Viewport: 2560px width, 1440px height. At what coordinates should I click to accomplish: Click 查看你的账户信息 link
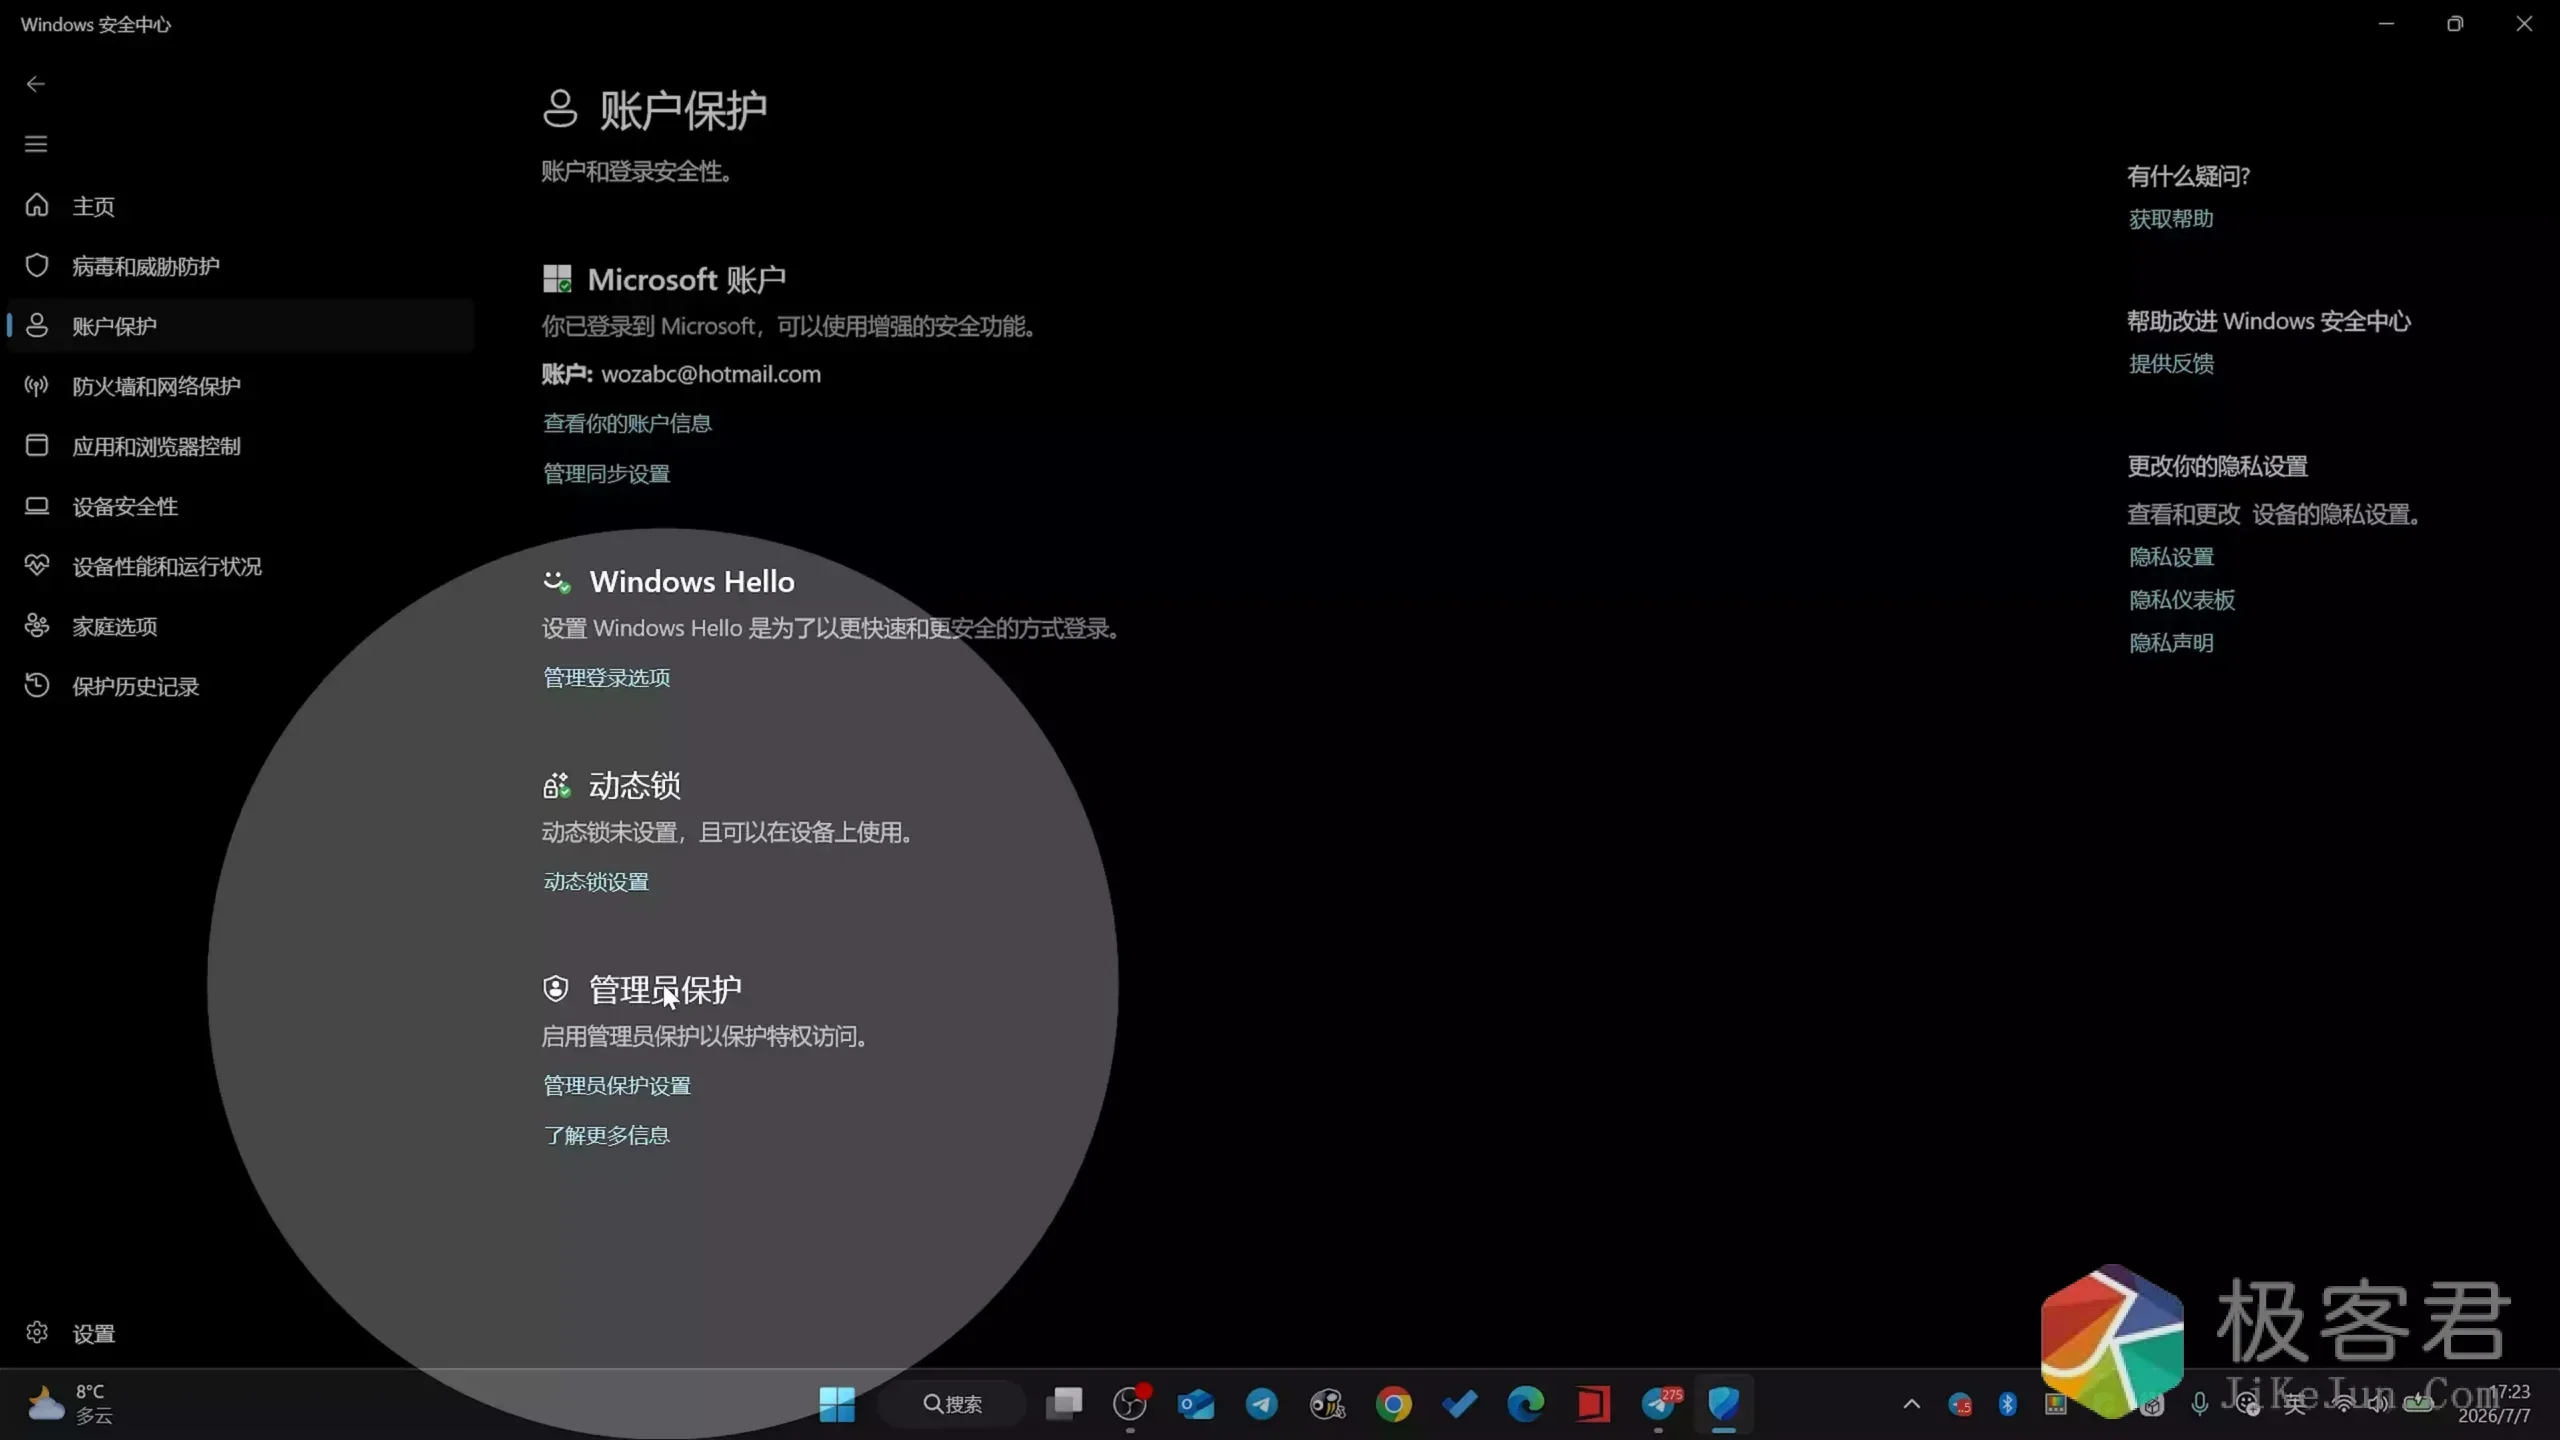click(x=627, y=423)
